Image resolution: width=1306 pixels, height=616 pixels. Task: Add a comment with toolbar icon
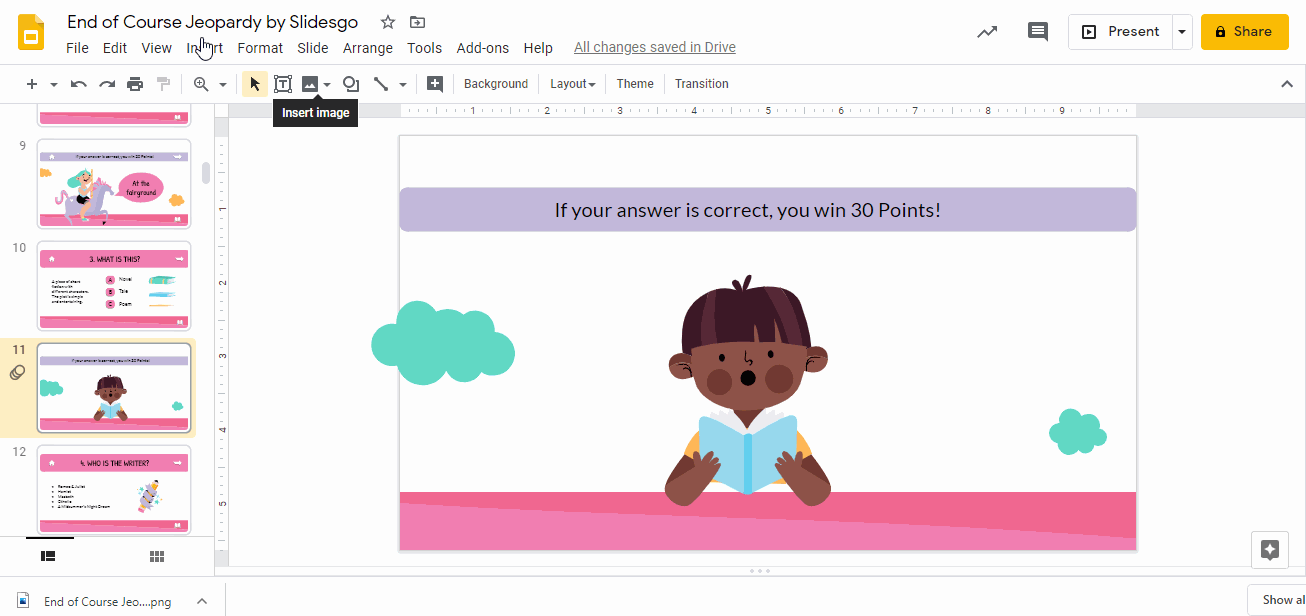(x=435, y=84)
